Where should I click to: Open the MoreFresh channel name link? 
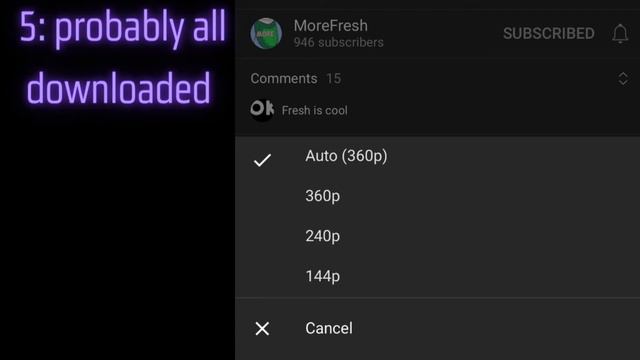coord(331,26)
